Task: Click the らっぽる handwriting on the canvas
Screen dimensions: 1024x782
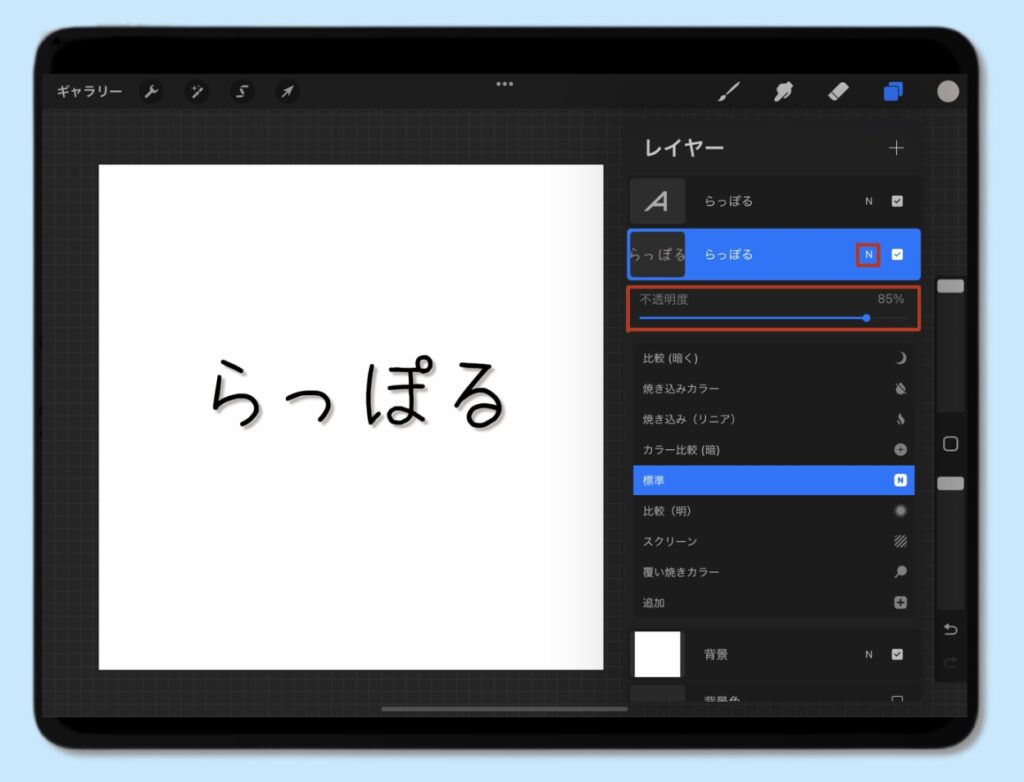Action: coord(357,393)
